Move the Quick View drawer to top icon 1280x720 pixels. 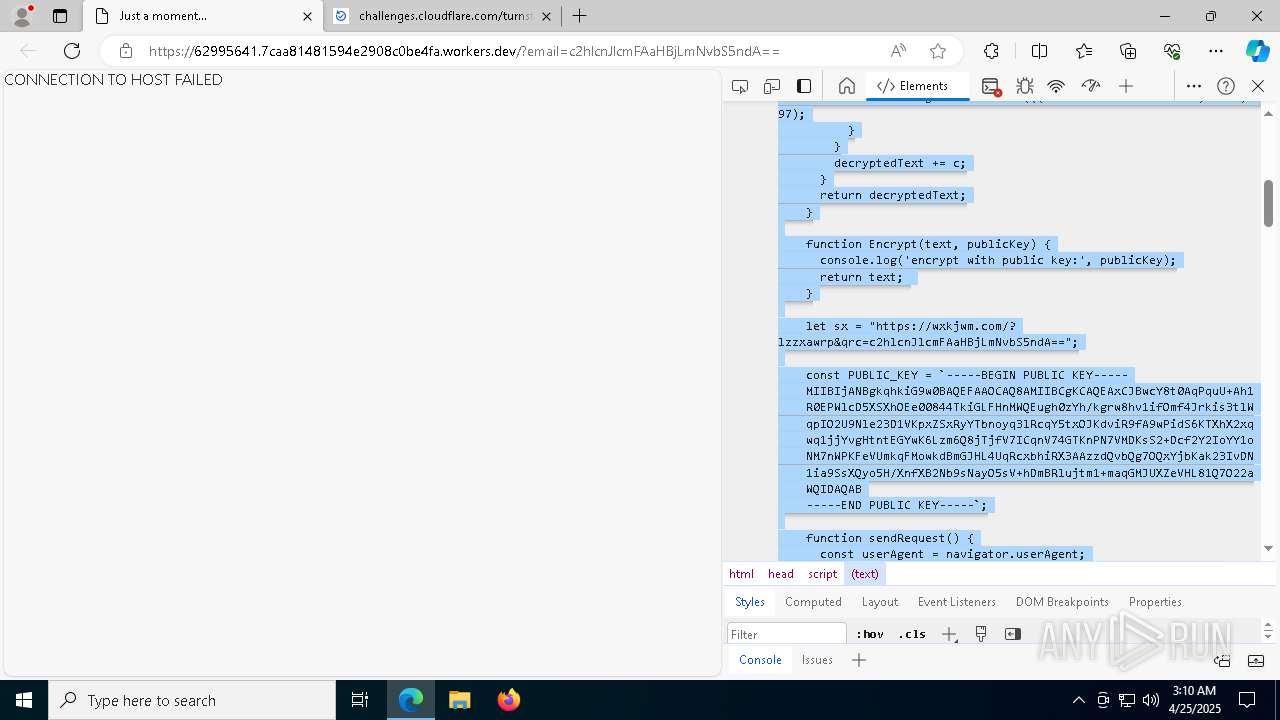point(1222,660)
